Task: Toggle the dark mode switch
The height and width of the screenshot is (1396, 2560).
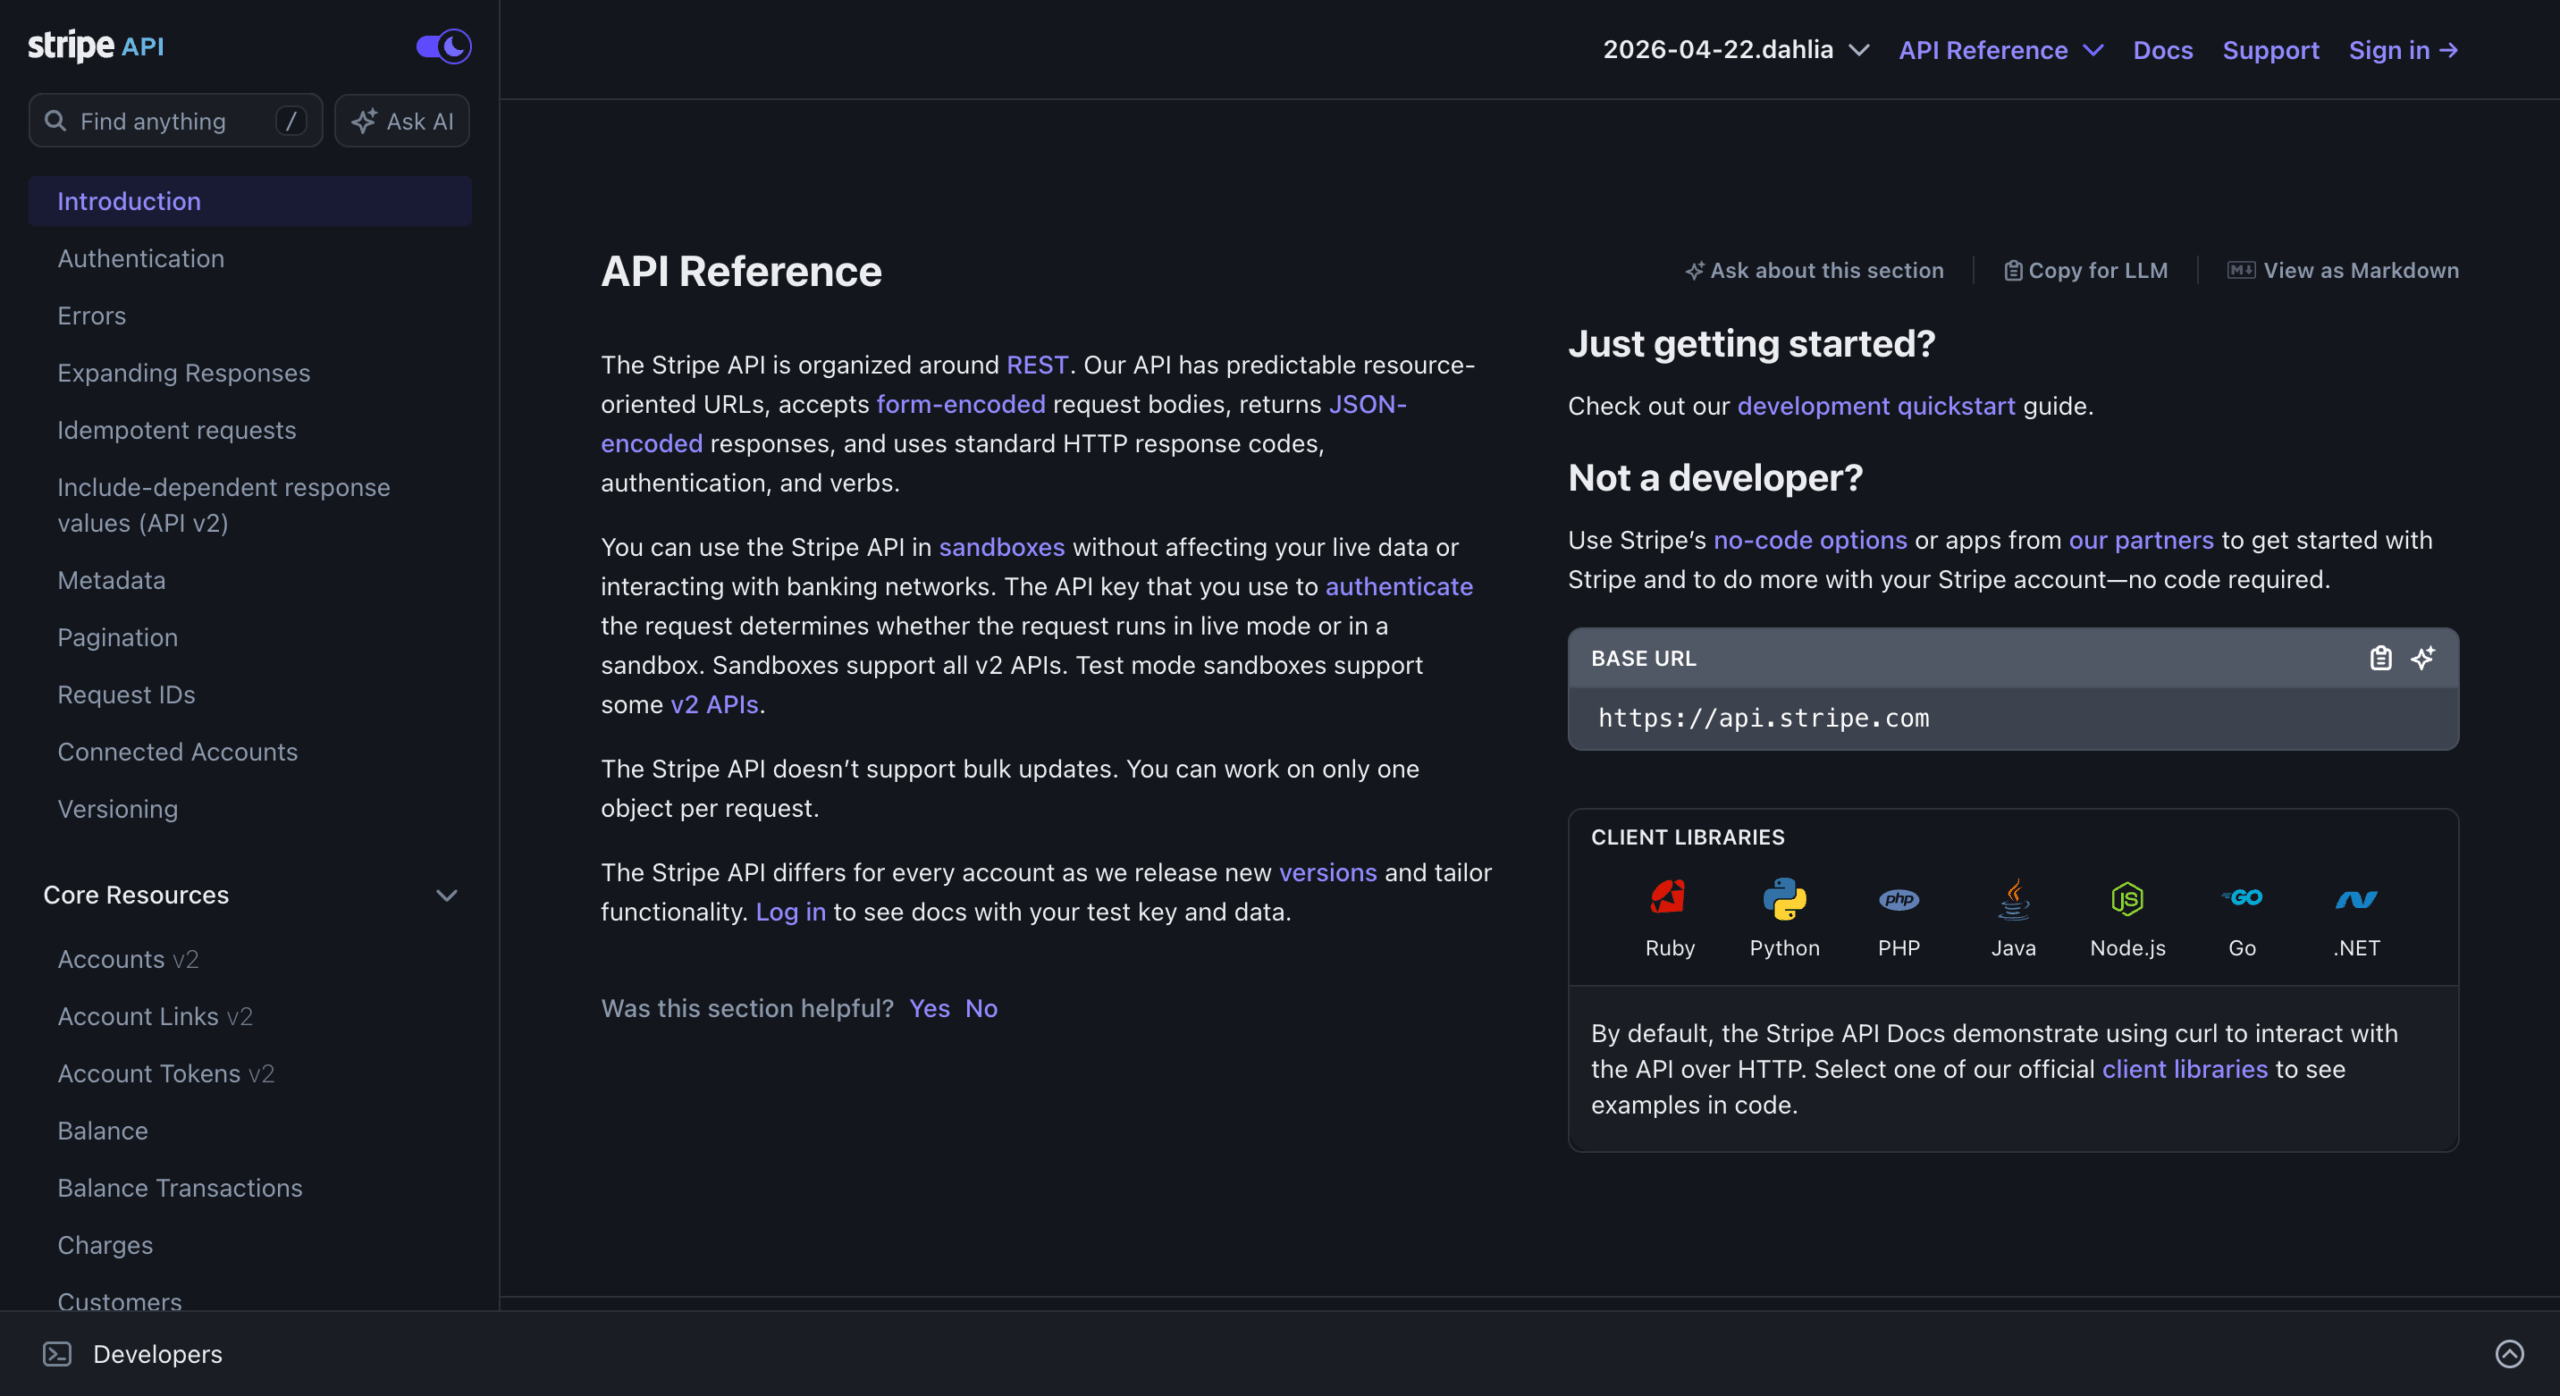Action: click(443, 46)
